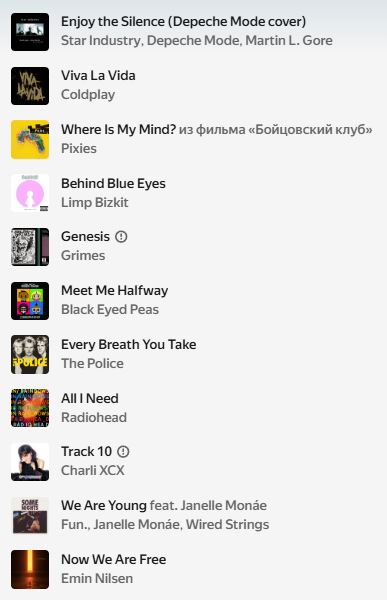Click the track title Where Is My Mind?

(119, 129)
